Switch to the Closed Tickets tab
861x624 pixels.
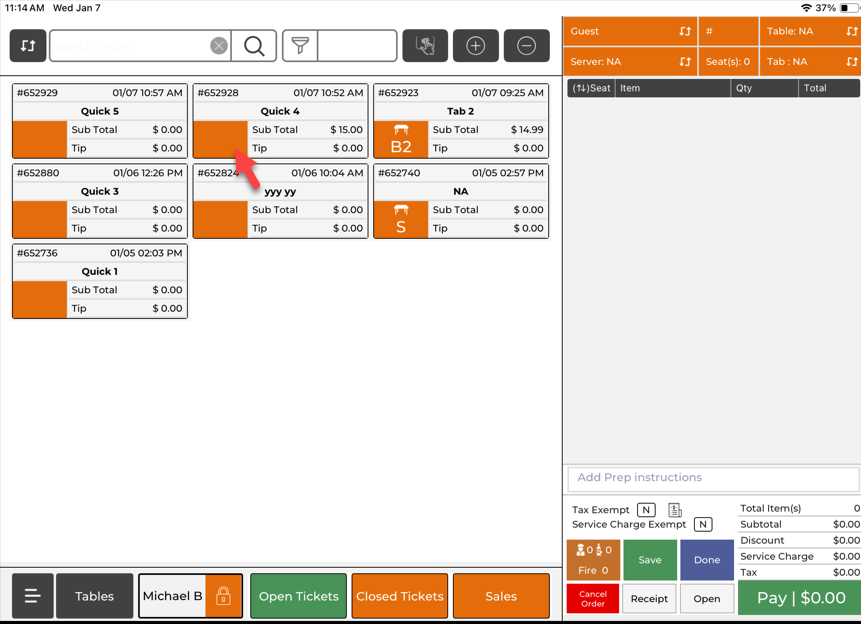[x=399, y=596]
